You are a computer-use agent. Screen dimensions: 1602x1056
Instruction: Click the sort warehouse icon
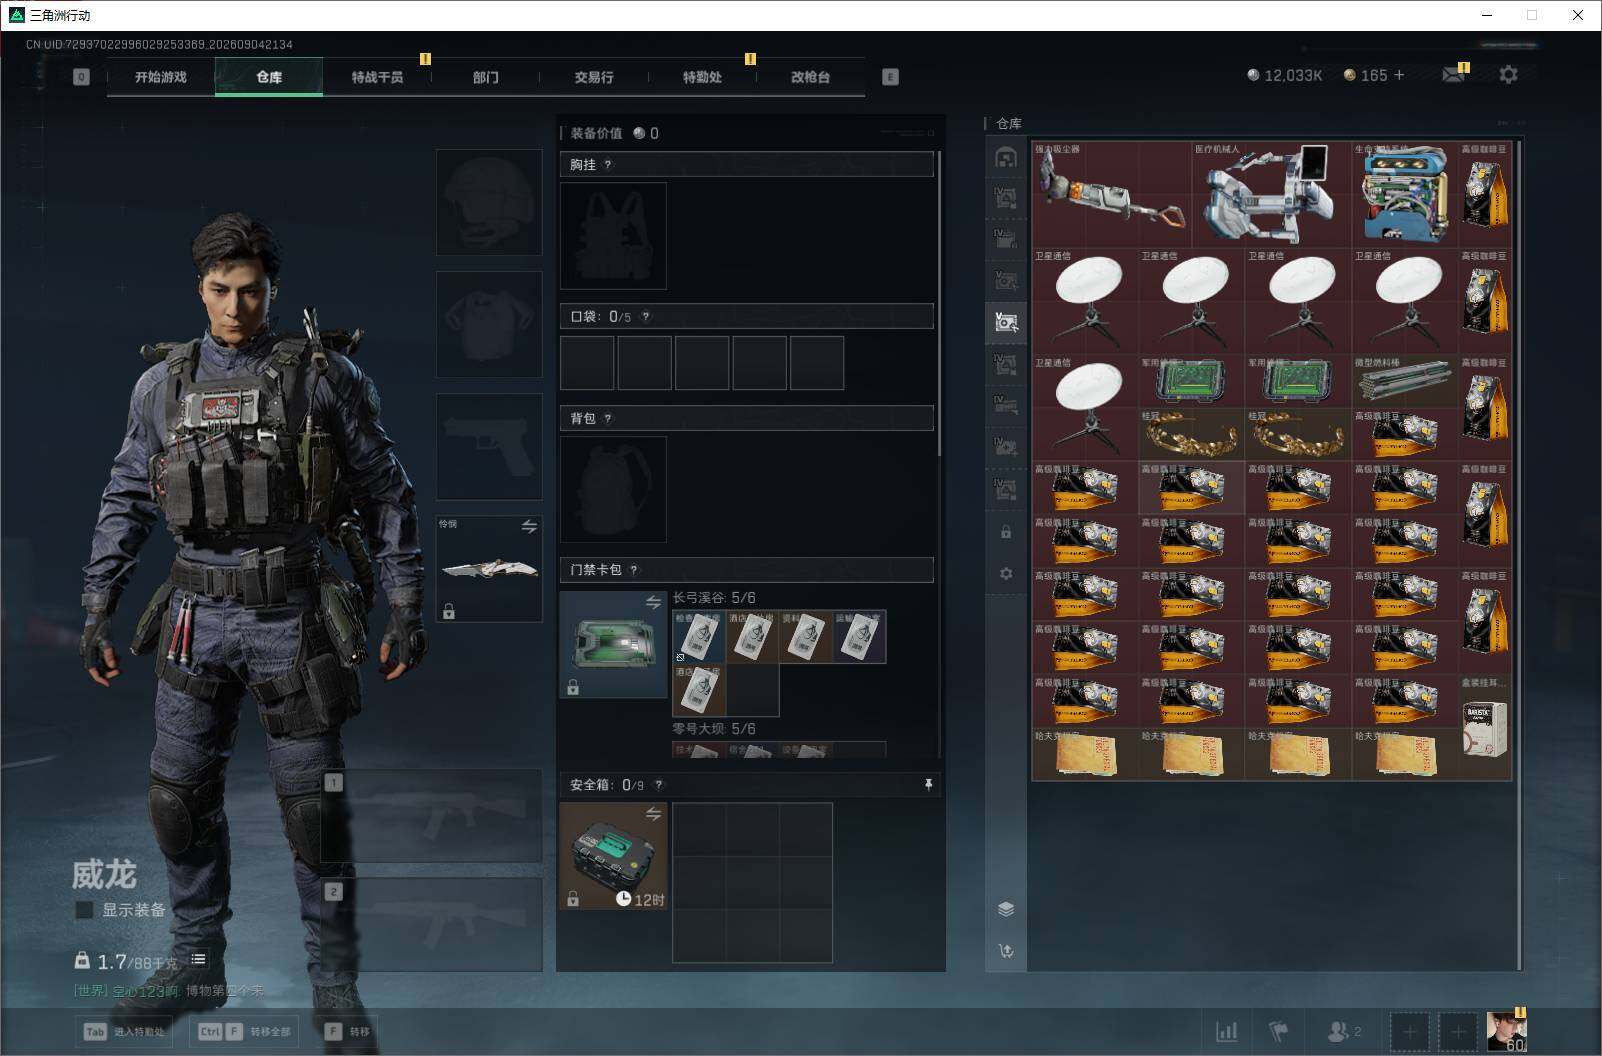(1006, 950)
